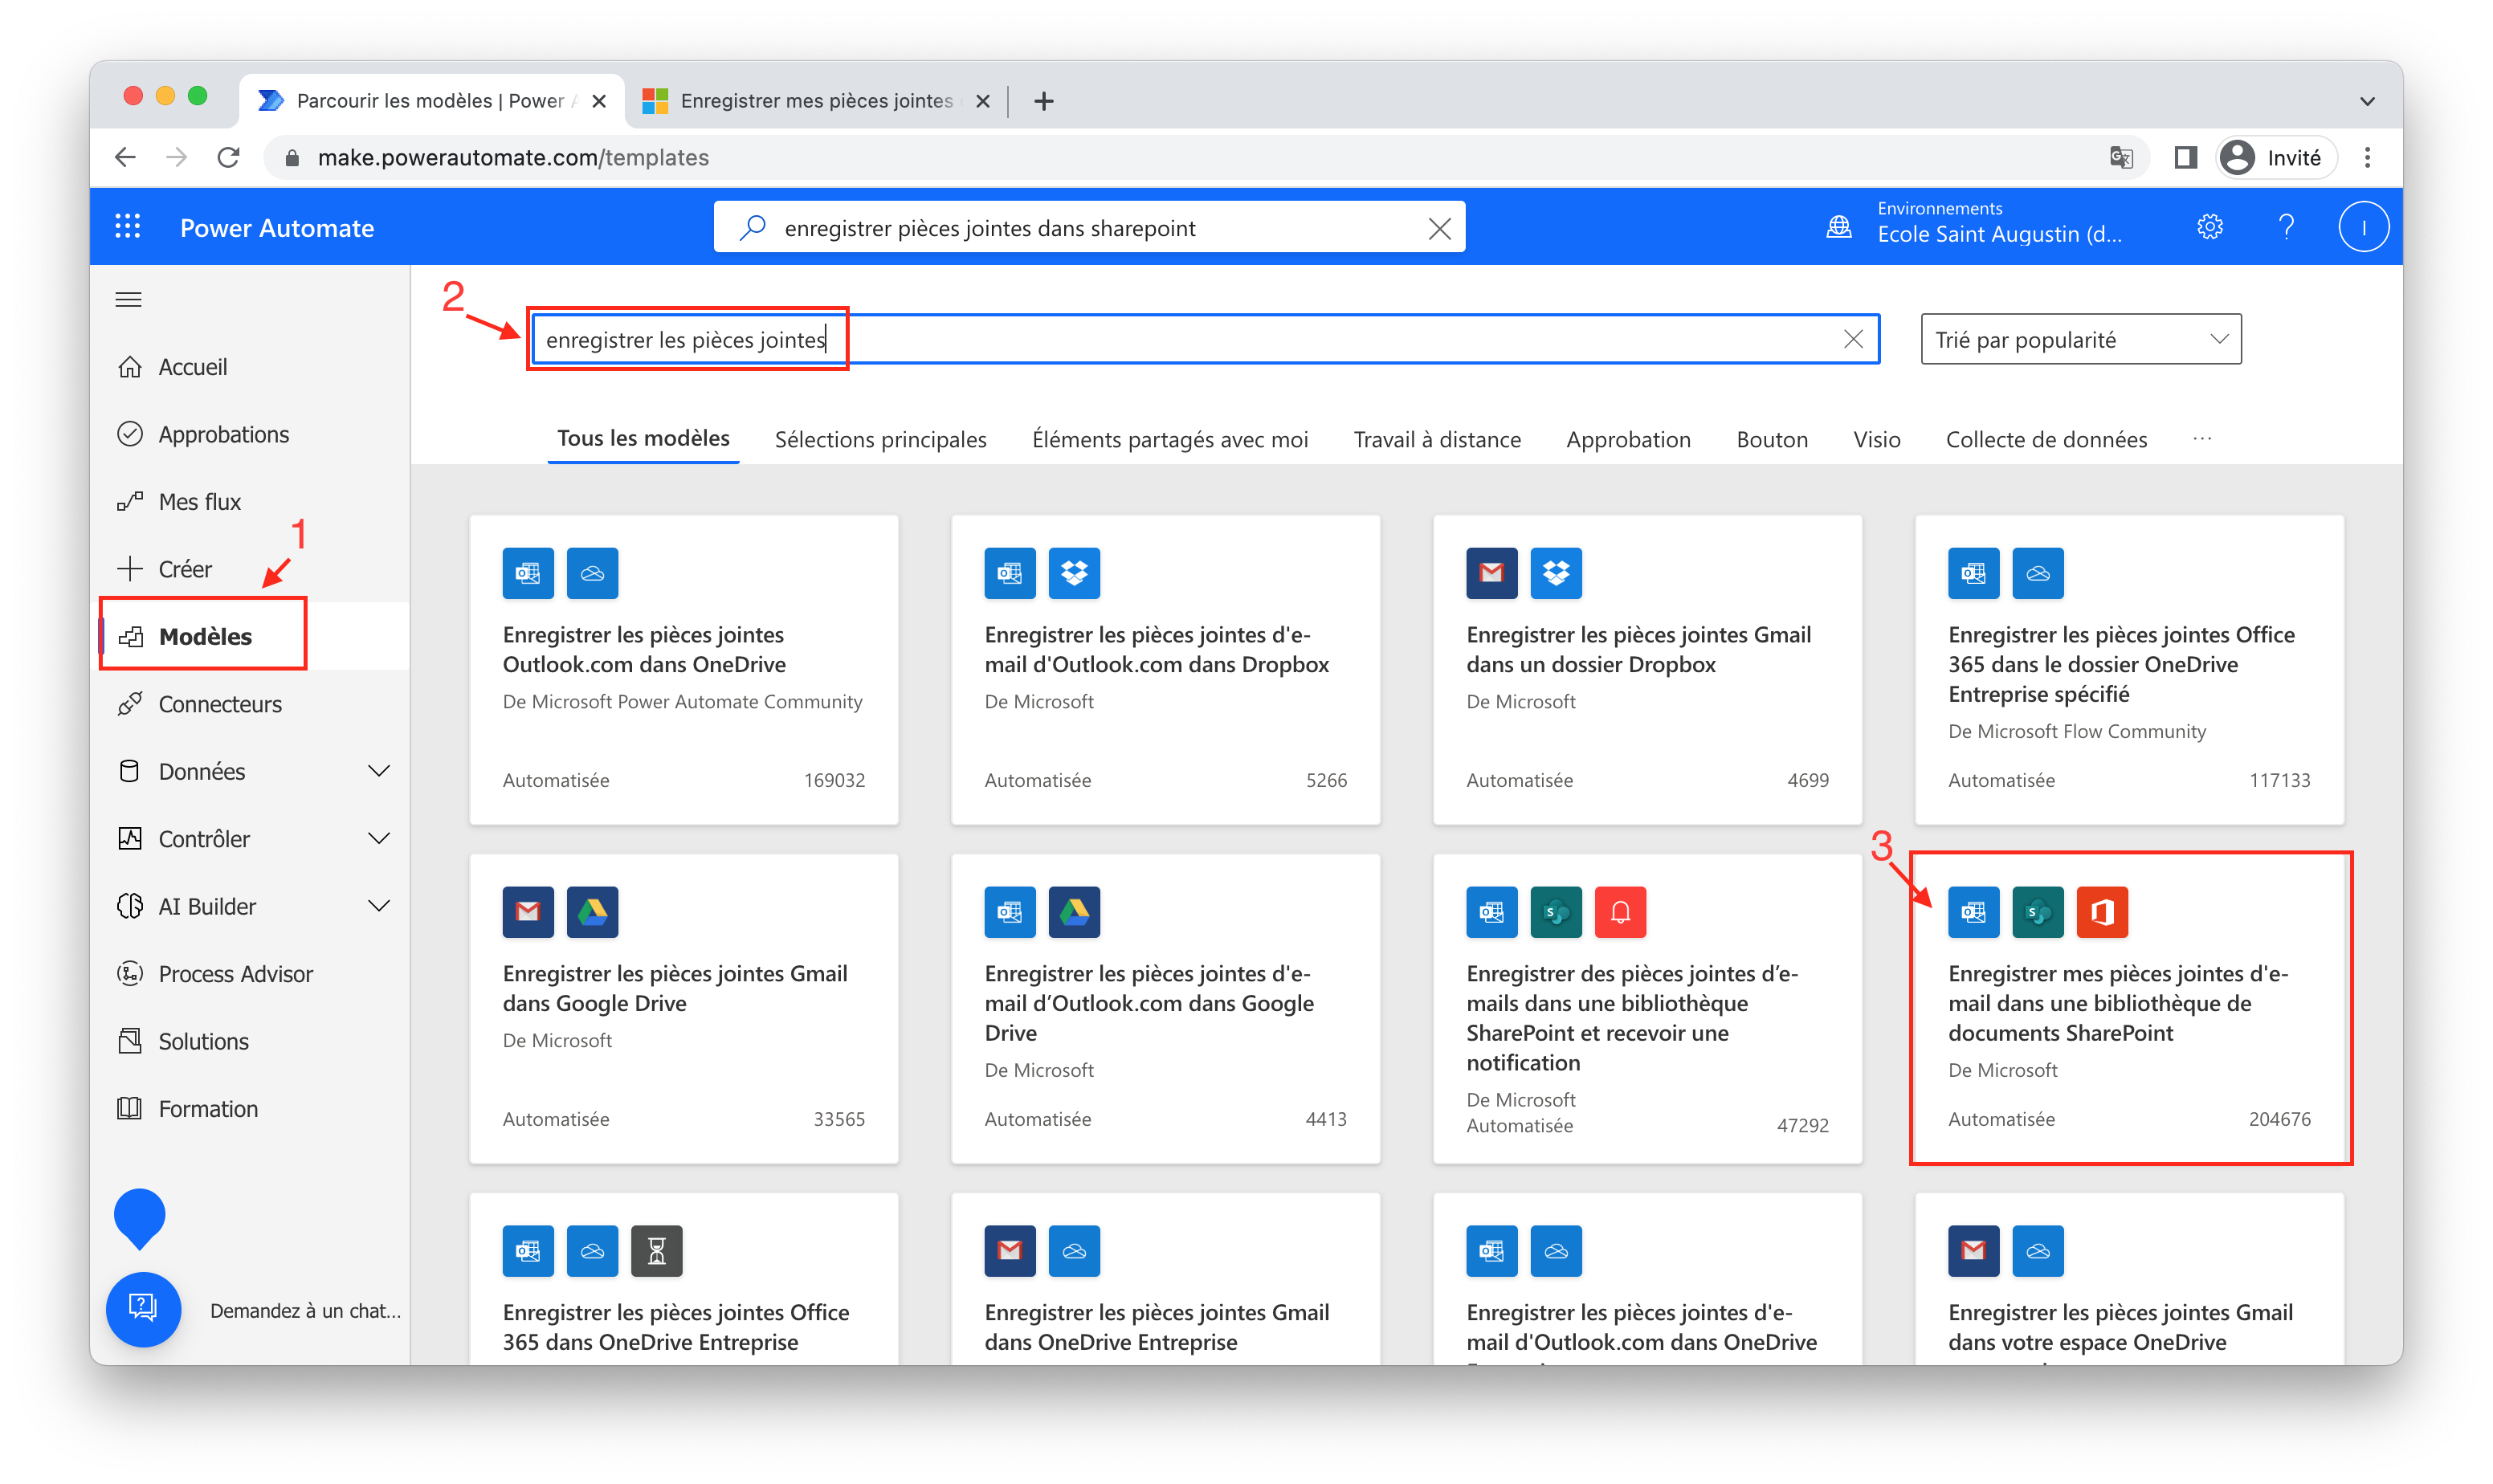Image resolution: width=2493 pixels, height=1484 pixels.
Task: Open template SharePoint et recevoir une notification
Action: (1647, 1008)
